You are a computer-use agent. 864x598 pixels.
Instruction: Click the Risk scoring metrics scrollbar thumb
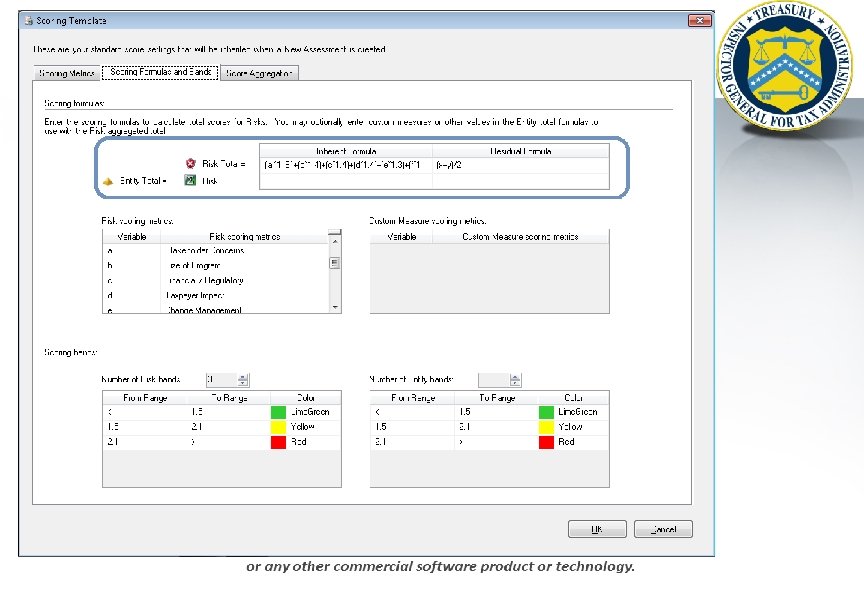[x=334, y=263]
